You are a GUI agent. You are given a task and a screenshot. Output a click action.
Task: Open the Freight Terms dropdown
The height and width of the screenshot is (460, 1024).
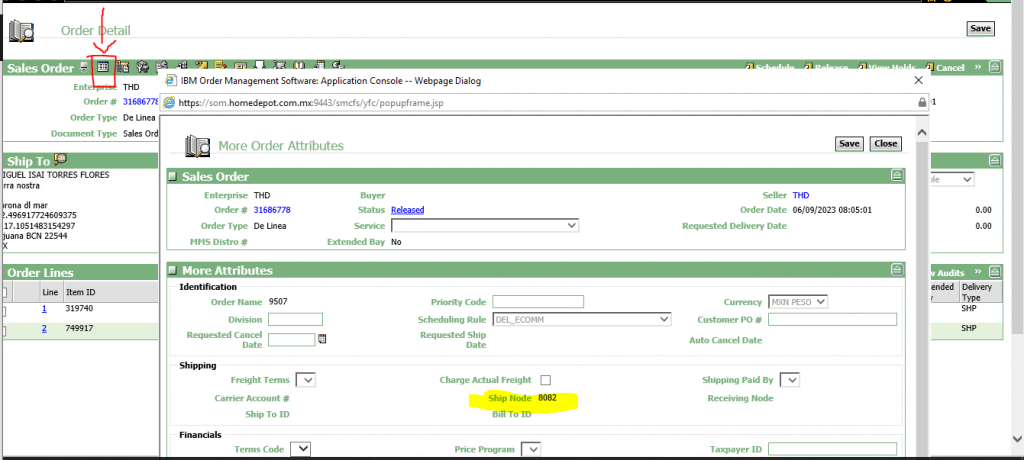pos(306,380)
